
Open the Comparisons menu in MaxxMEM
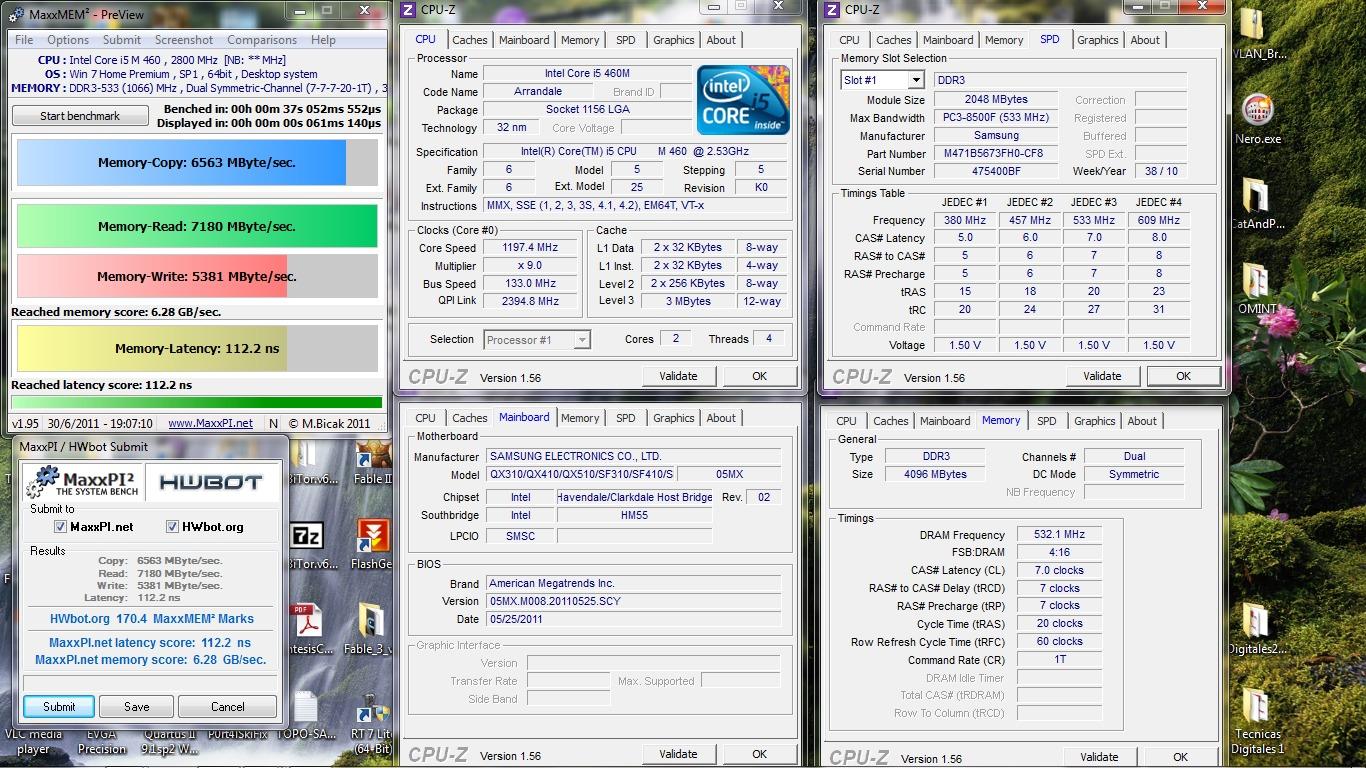tap(262, 40)
